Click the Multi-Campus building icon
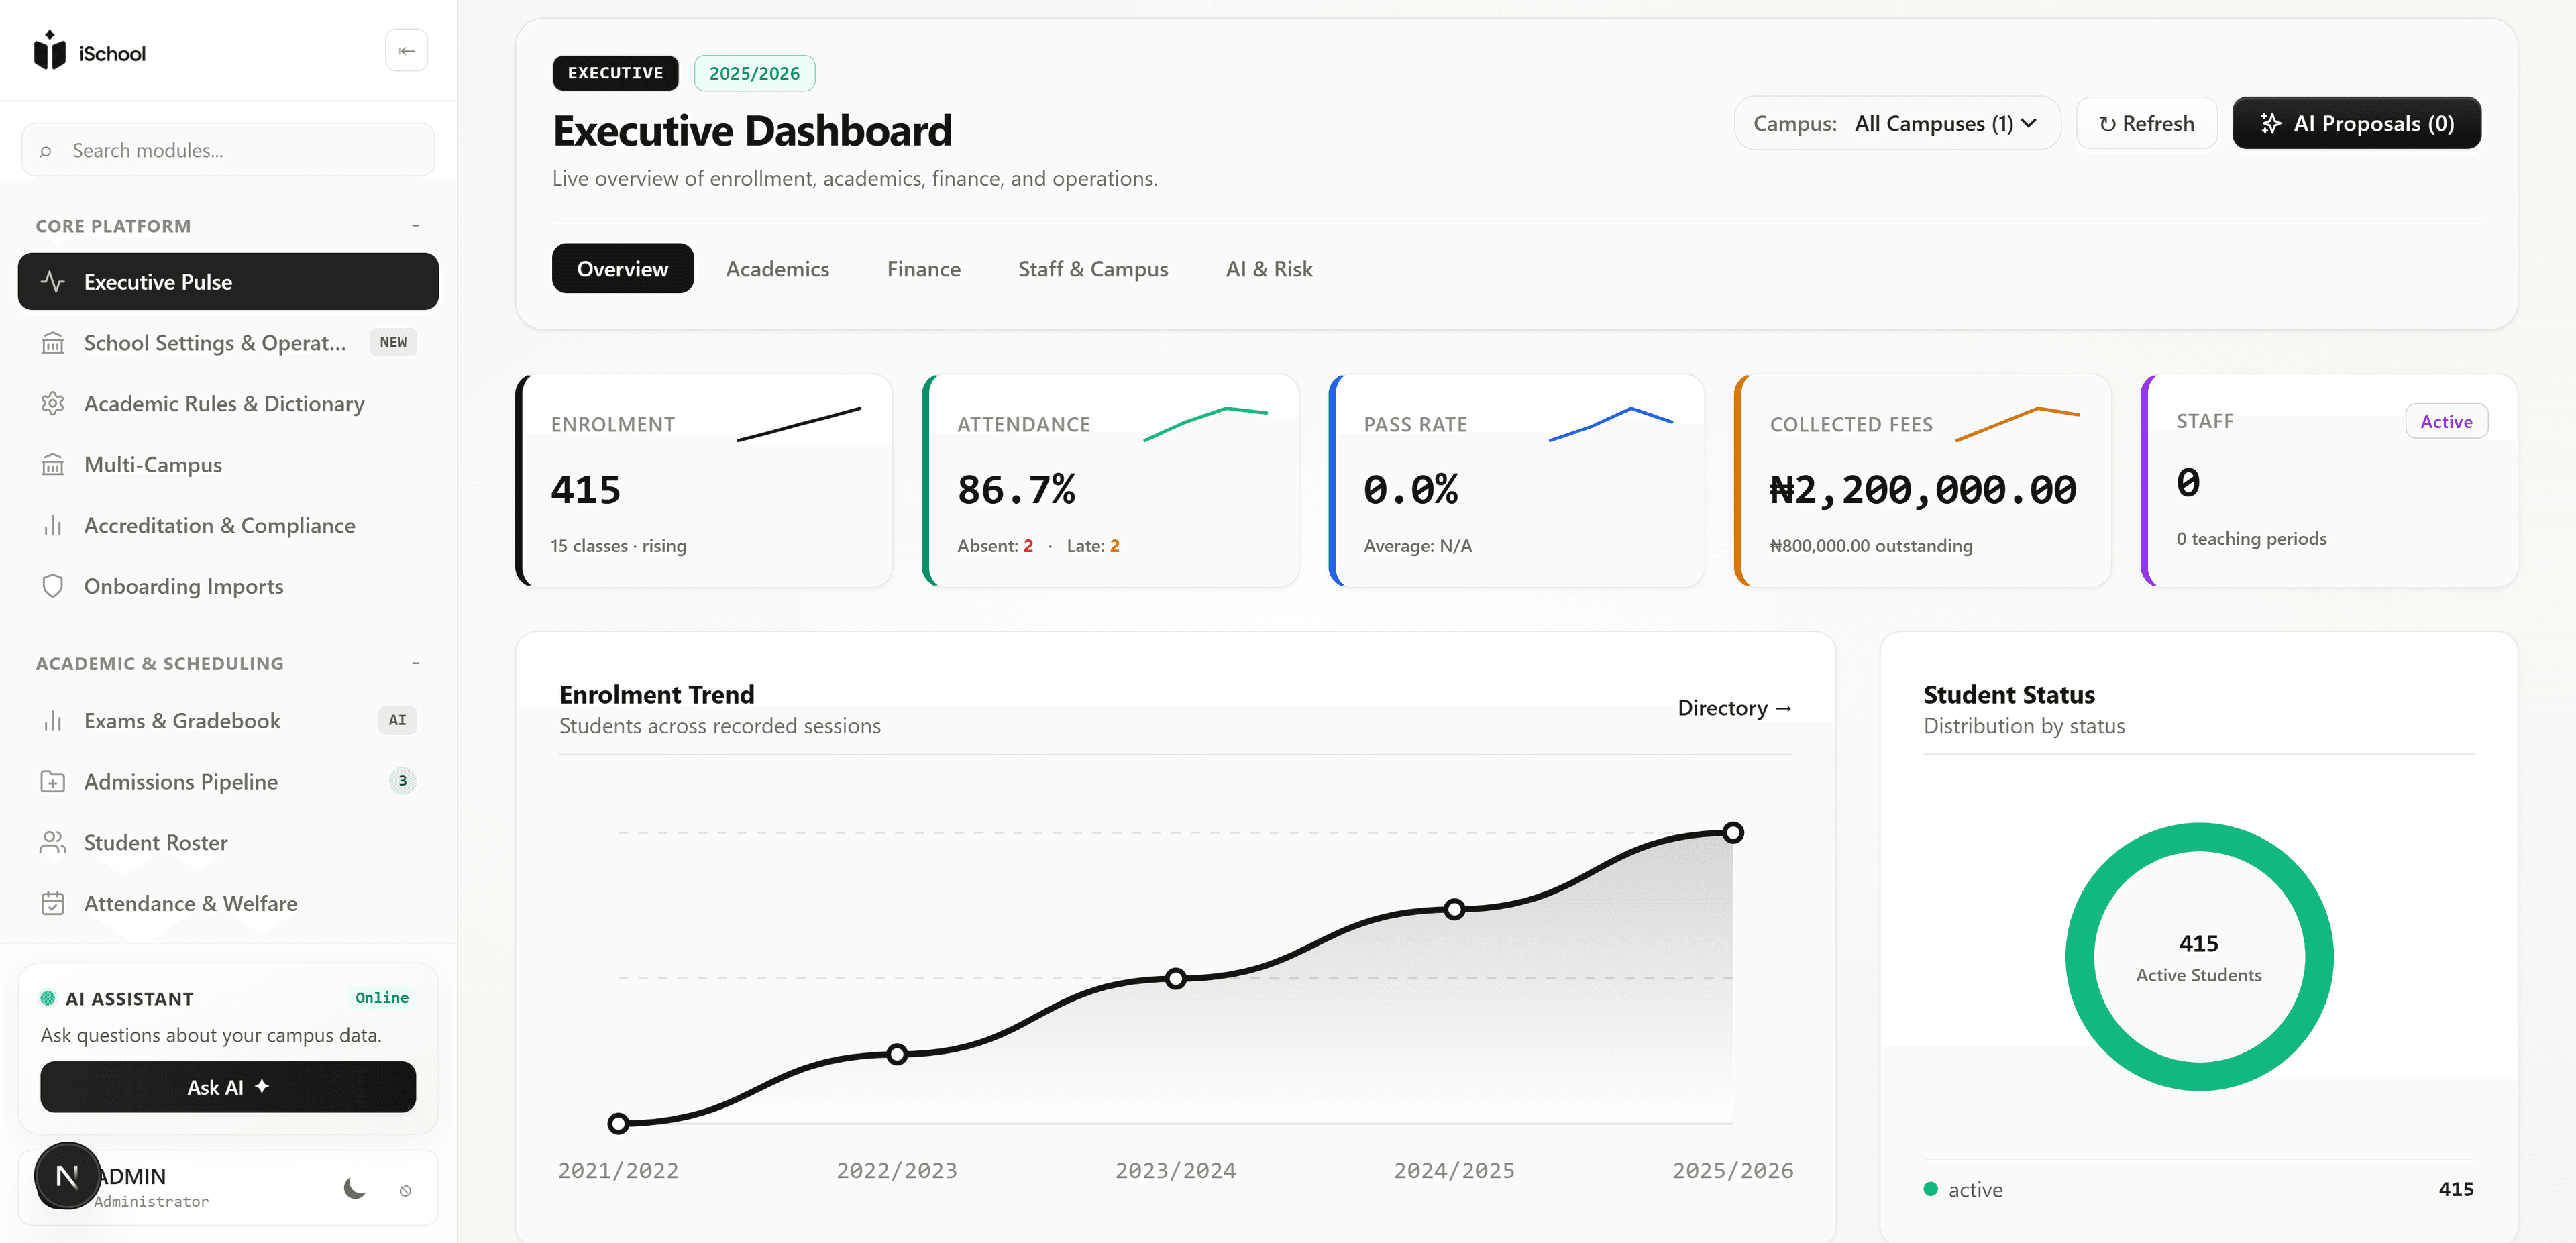This screenshot has width=2576, height=1243. point(53,465)
